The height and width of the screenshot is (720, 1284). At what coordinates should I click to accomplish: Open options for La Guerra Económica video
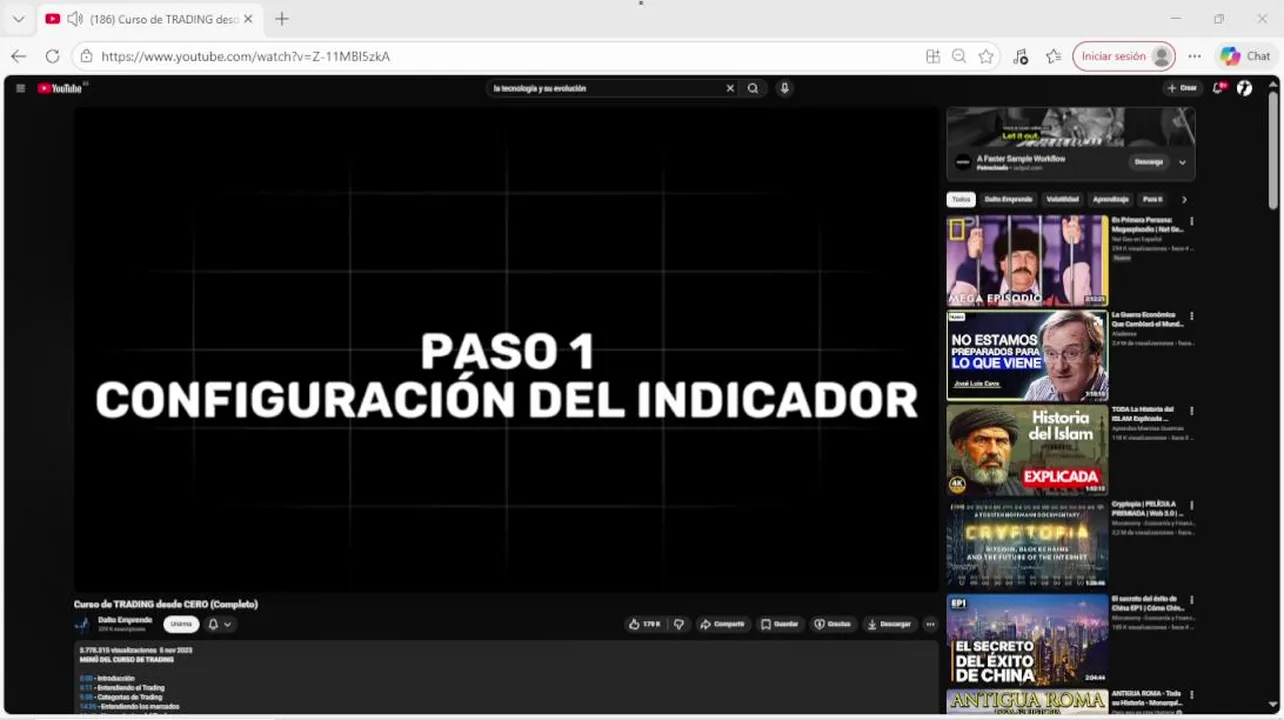pos(1191,316)
